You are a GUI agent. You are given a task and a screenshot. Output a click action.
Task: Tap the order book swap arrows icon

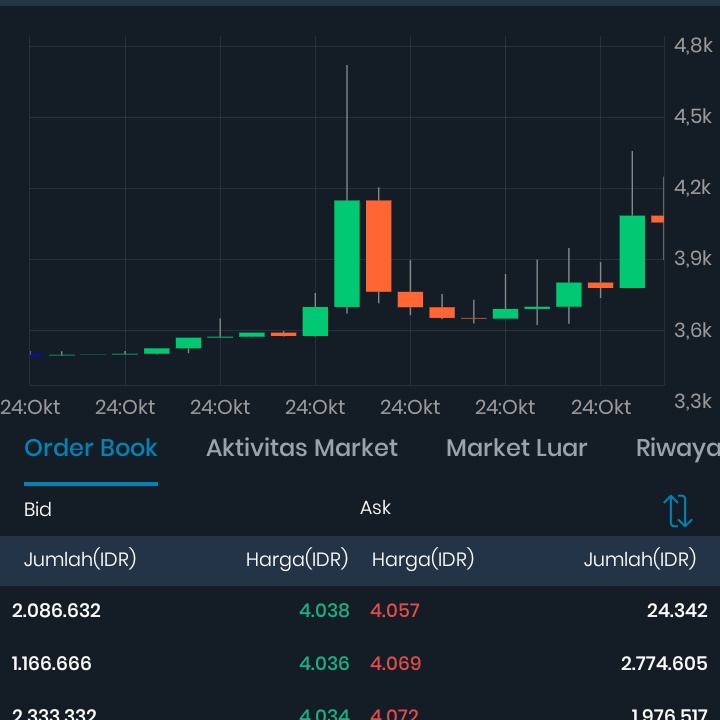[678, 511]
